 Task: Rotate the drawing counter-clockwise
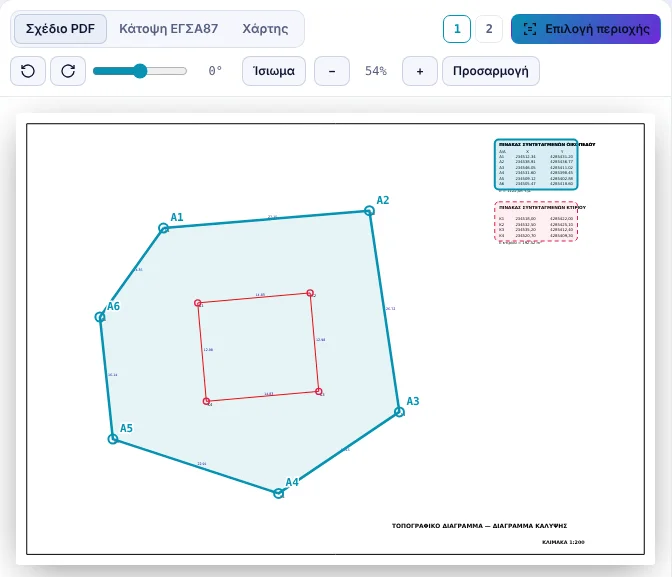(x=28, y=71)
